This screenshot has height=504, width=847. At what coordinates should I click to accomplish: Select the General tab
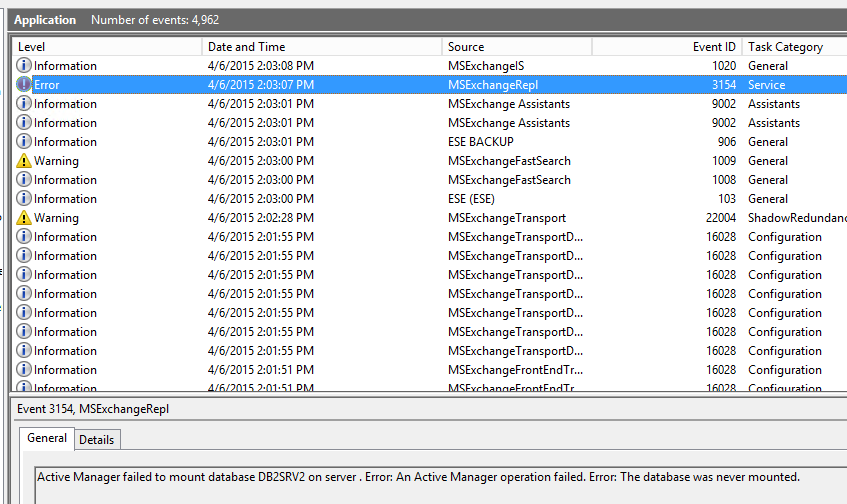coord(47,438)
